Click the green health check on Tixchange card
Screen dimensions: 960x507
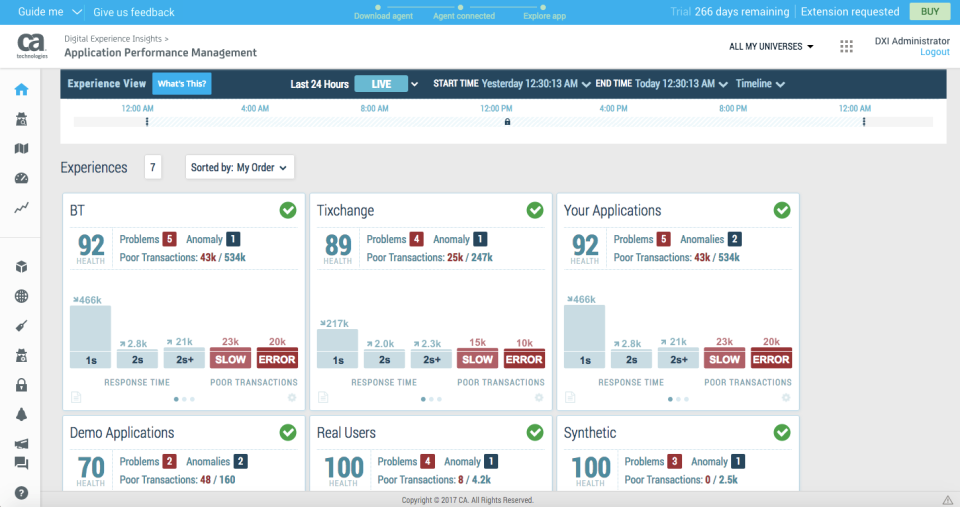(x=535, y=210)
